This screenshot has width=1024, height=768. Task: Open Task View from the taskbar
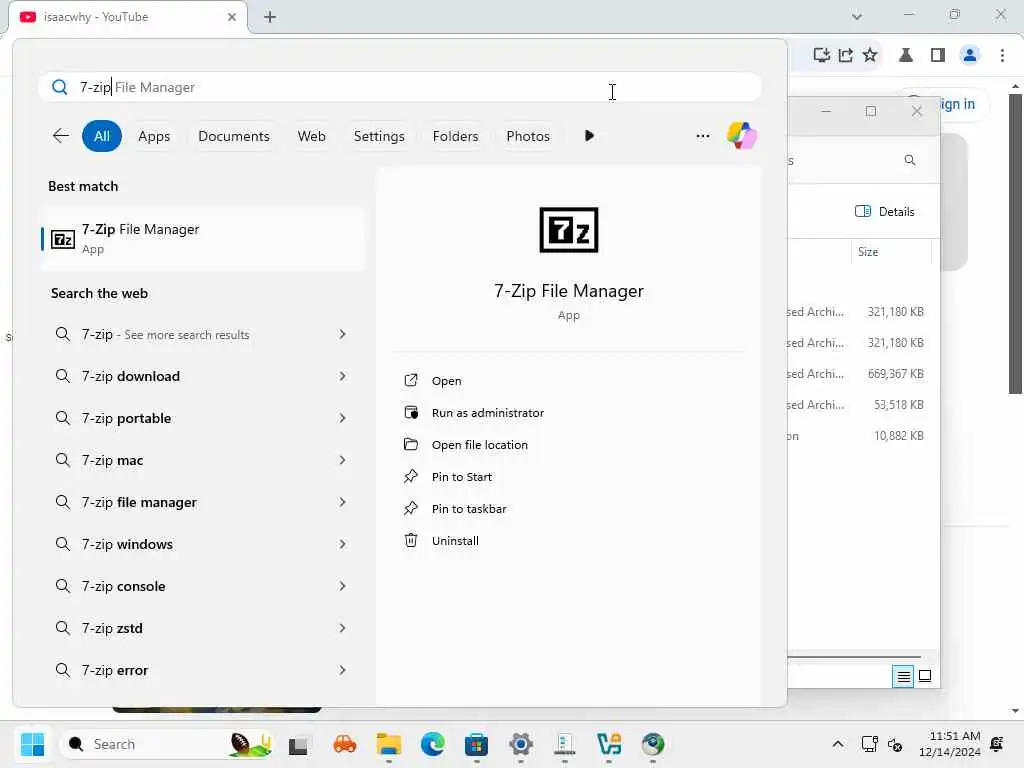[298, 744]
